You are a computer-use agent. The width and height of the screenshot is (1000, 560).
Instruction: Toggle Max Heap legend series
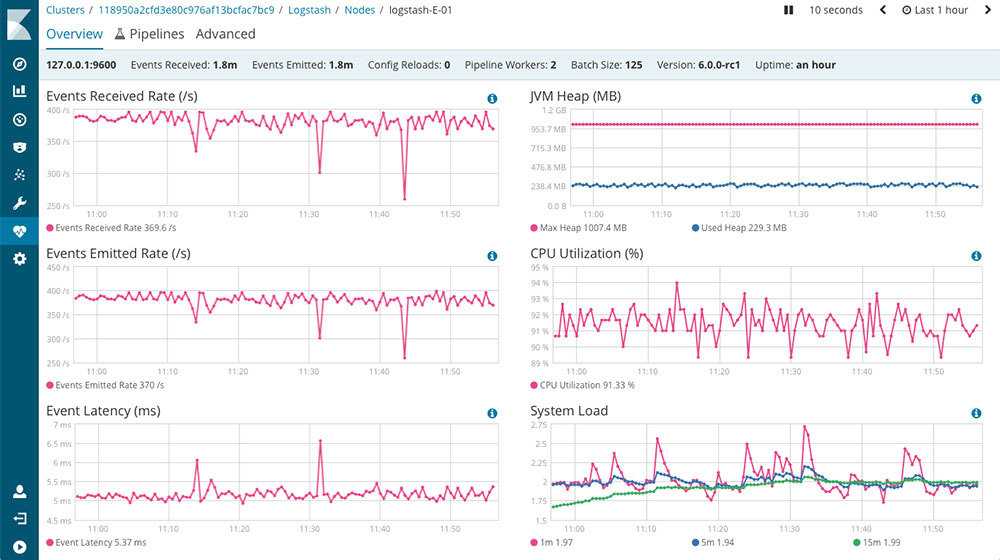tap(578, 228)
